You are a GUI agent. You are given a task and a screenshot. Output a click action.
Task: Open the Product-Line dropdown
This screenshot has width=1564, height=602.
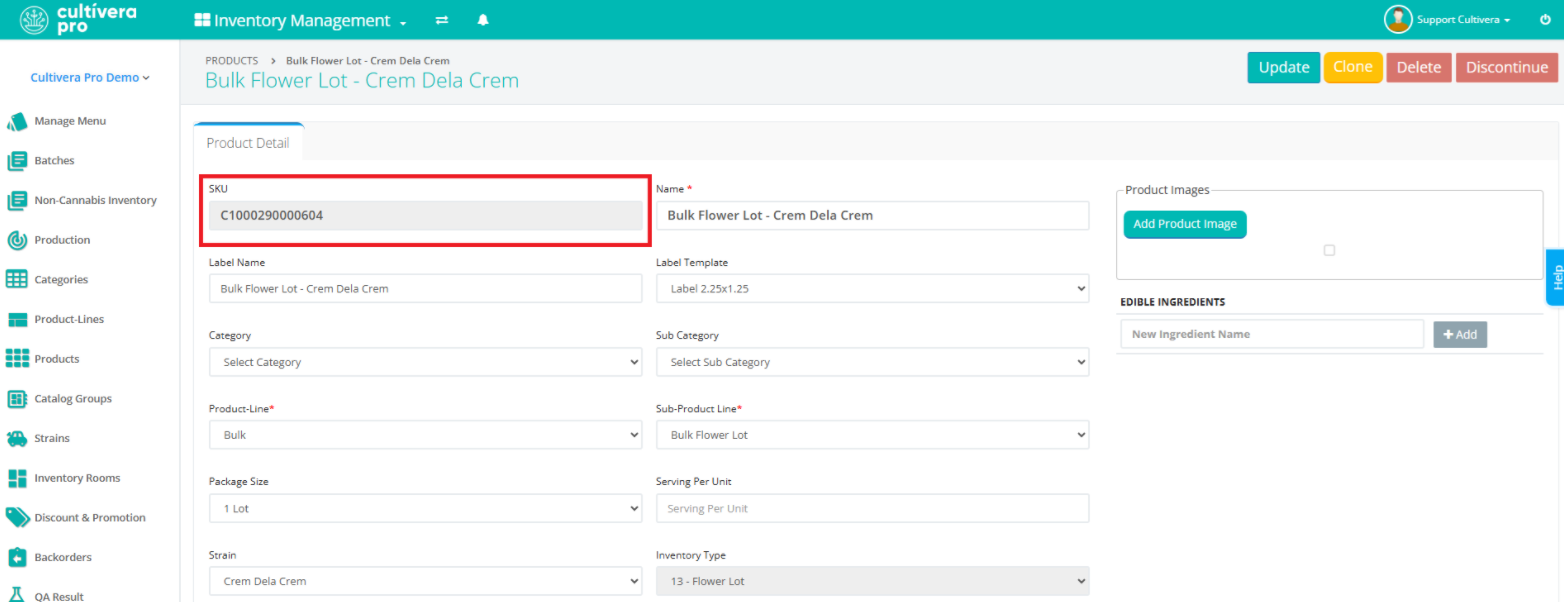coord(425,435)
